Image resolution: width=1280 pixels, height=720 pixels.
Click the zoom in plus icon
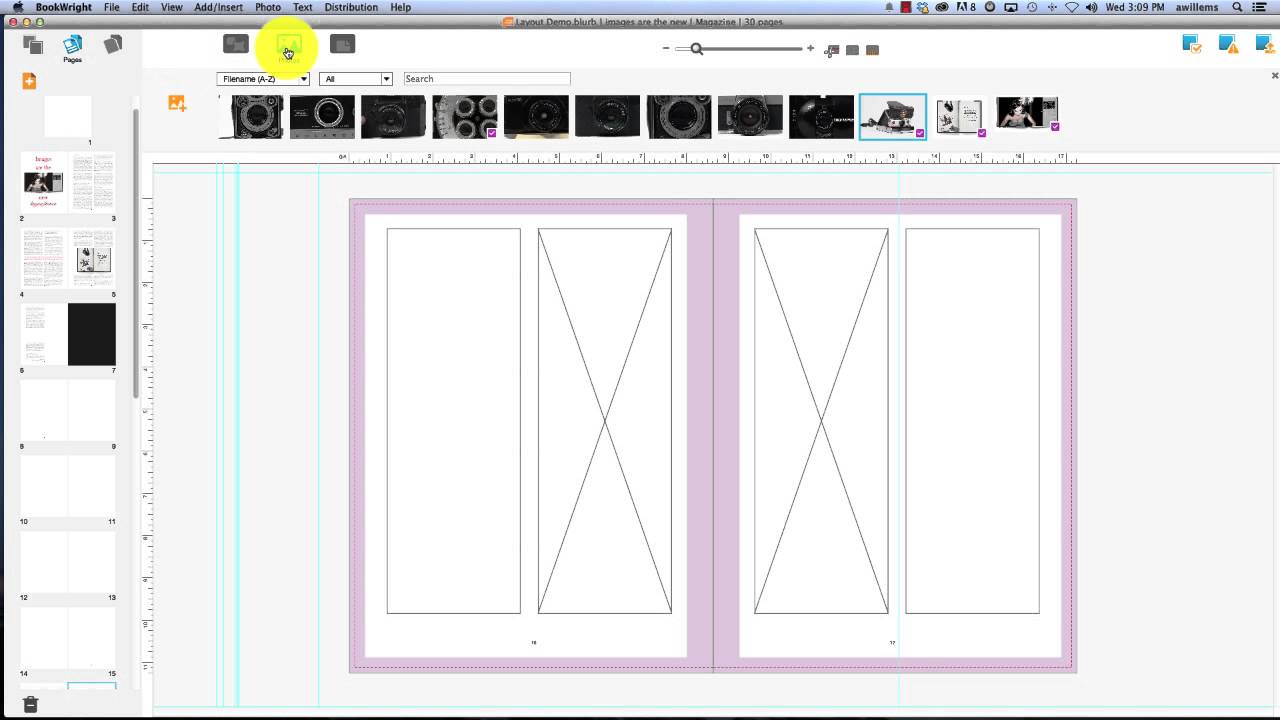(810, 48)
